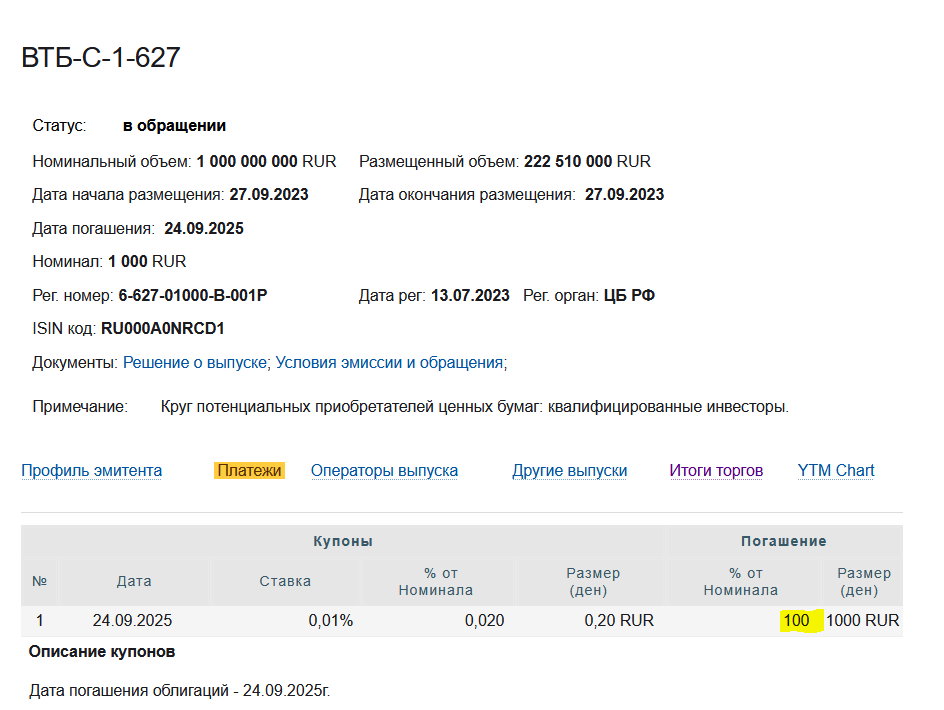The image size is (944, 710).
Task: Select the ISIN code RU000A0NRCD1
Action: click(x=163, y=328)
